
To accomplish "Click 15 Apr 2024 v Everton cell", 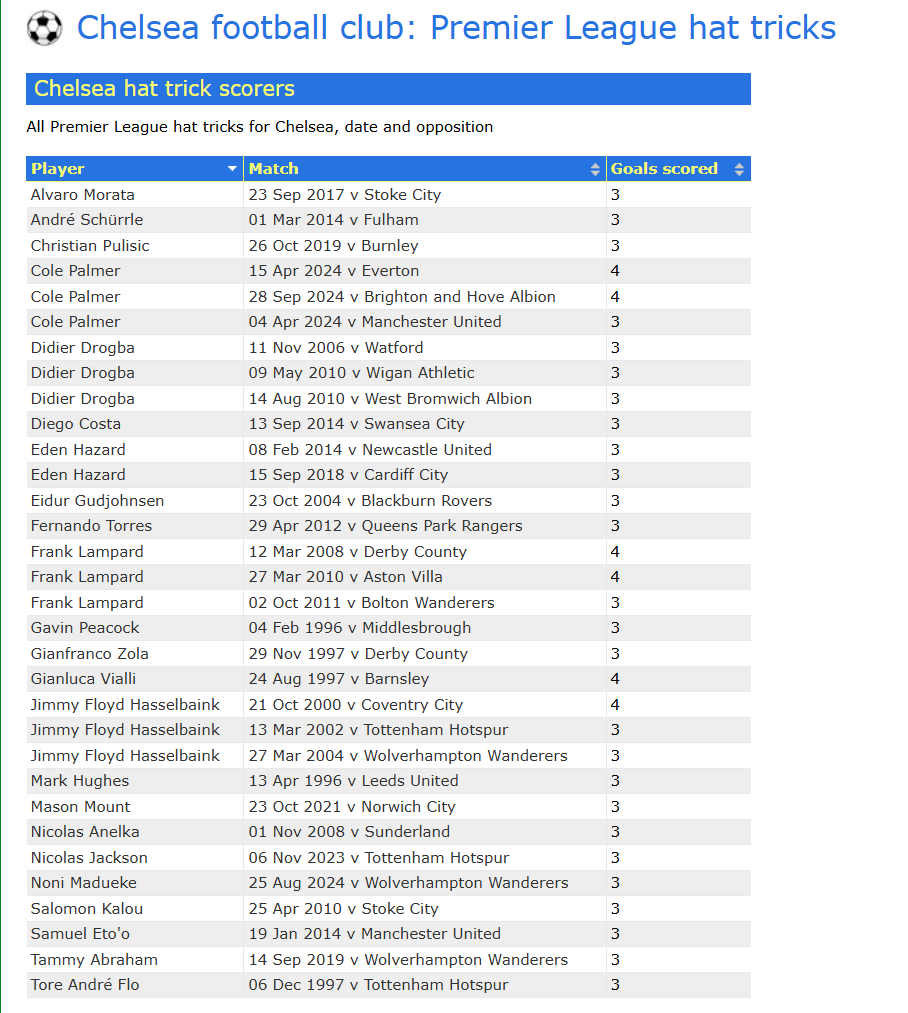I will (x=425, y=271).
